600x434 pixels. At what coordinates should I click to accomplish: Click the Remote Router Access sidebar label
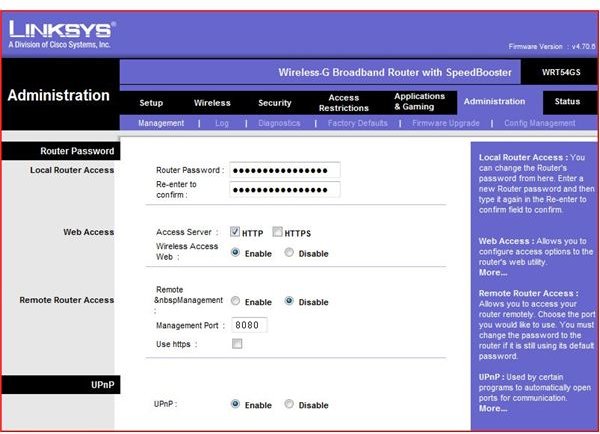tap(67, 300)
